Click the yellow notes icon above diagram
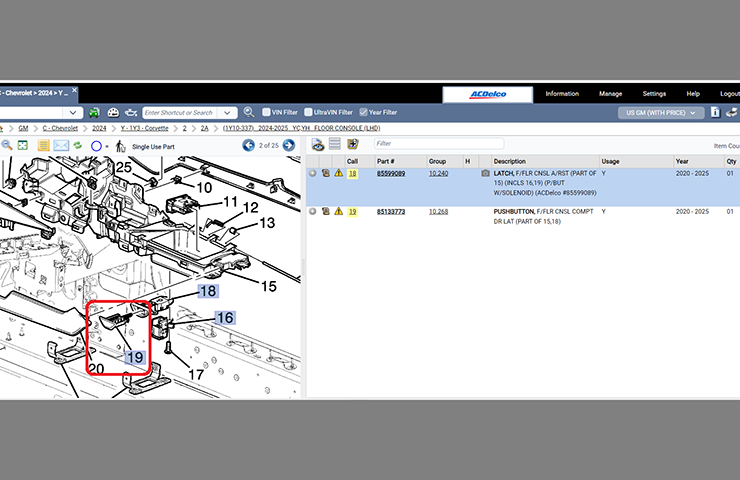 [43, 146]
